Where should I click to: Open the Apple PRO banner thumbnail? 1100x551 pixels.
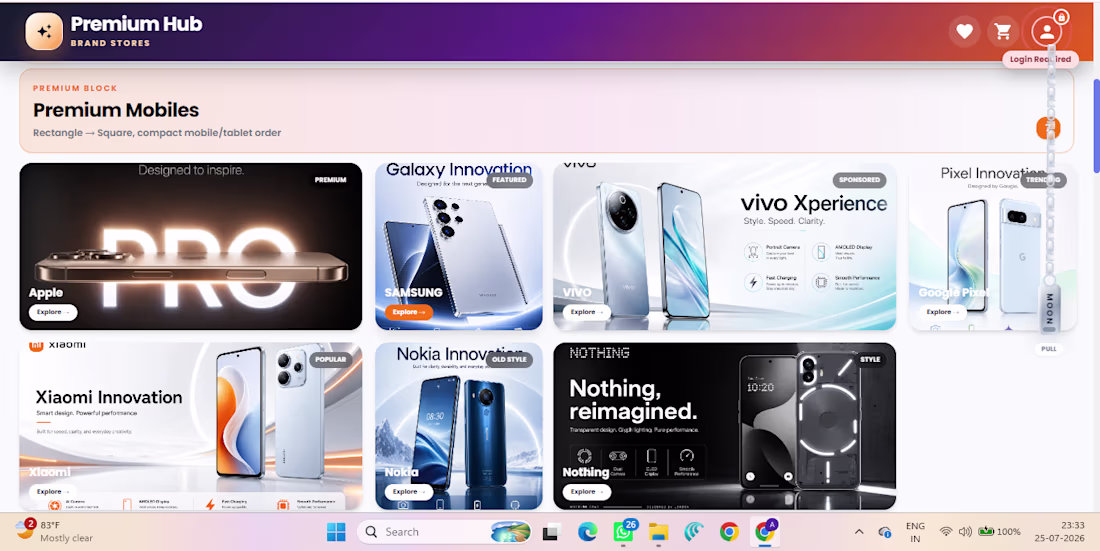[x=191, y=246]
